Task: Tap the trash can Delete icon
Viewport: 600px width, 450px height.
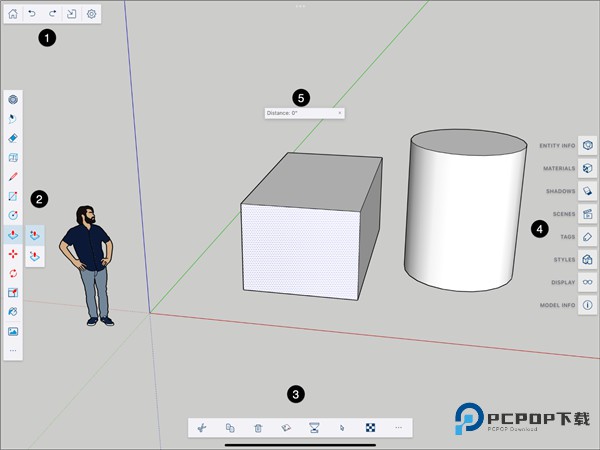Action: [258, 427]
